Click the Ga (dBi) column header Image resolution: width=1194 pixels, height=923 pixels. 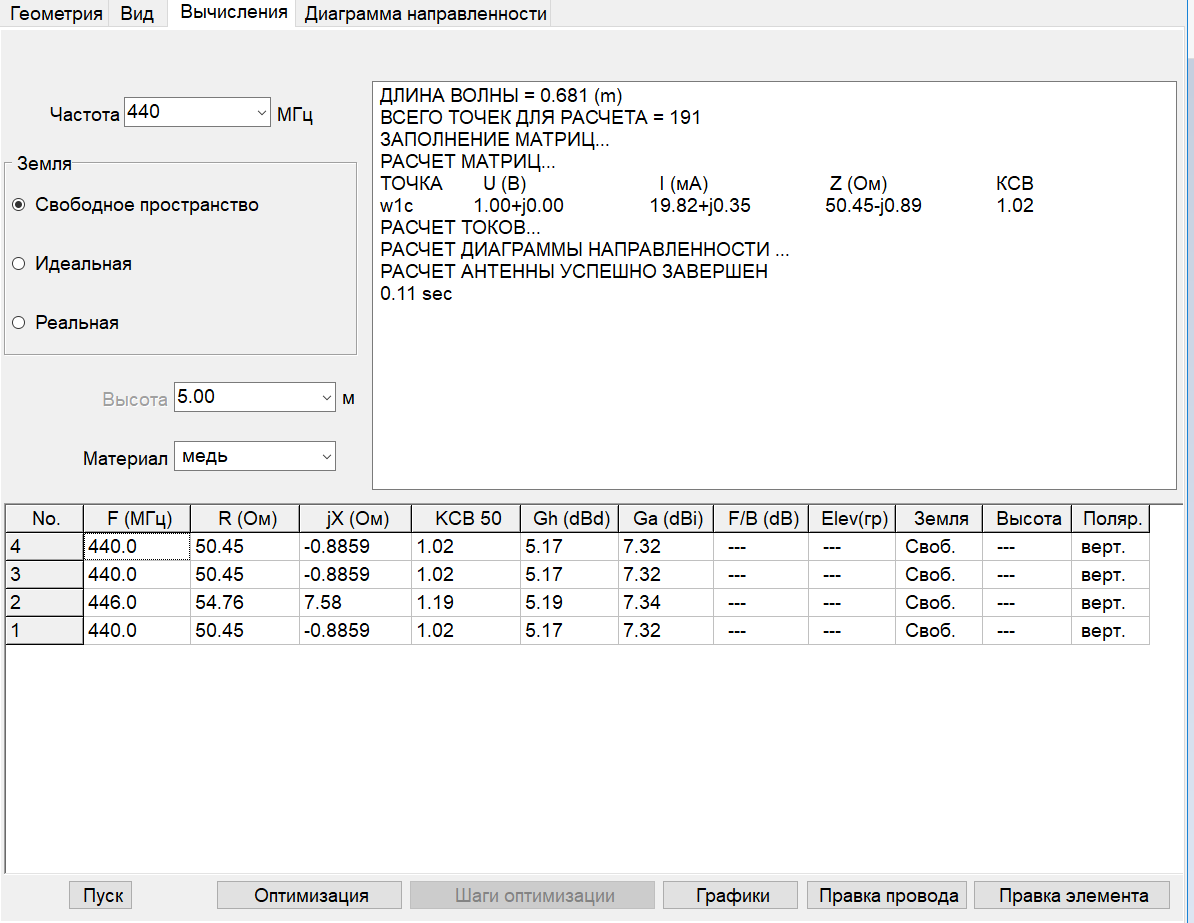666,519
